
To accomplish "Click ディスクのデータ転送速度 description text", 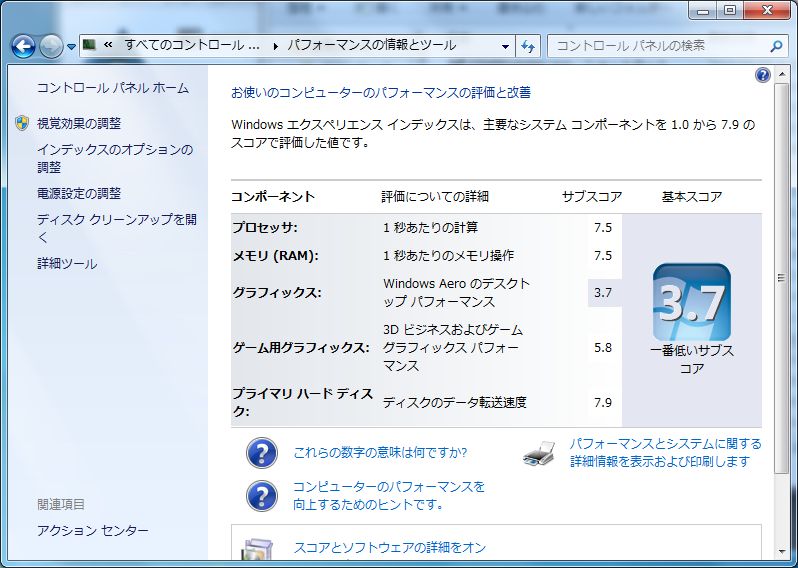I will pyautogui.click(x=454, y=403).
